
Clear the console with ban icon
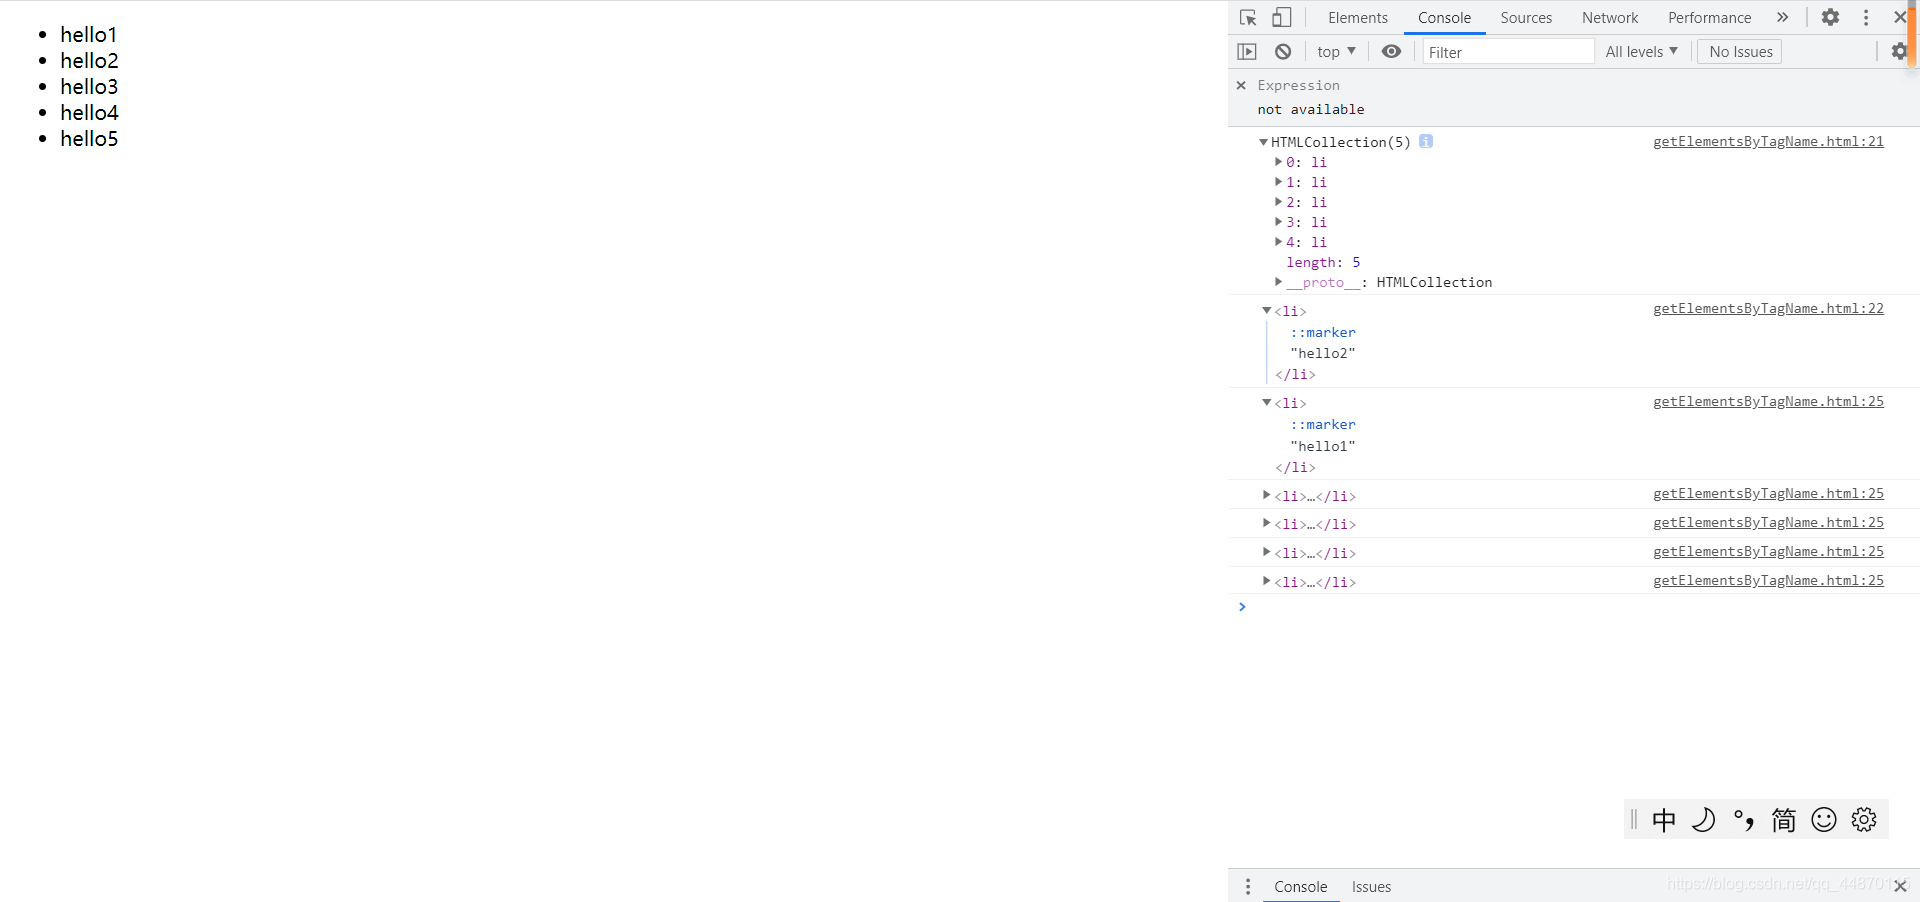pyautogui.click(x=1283, y=51)
